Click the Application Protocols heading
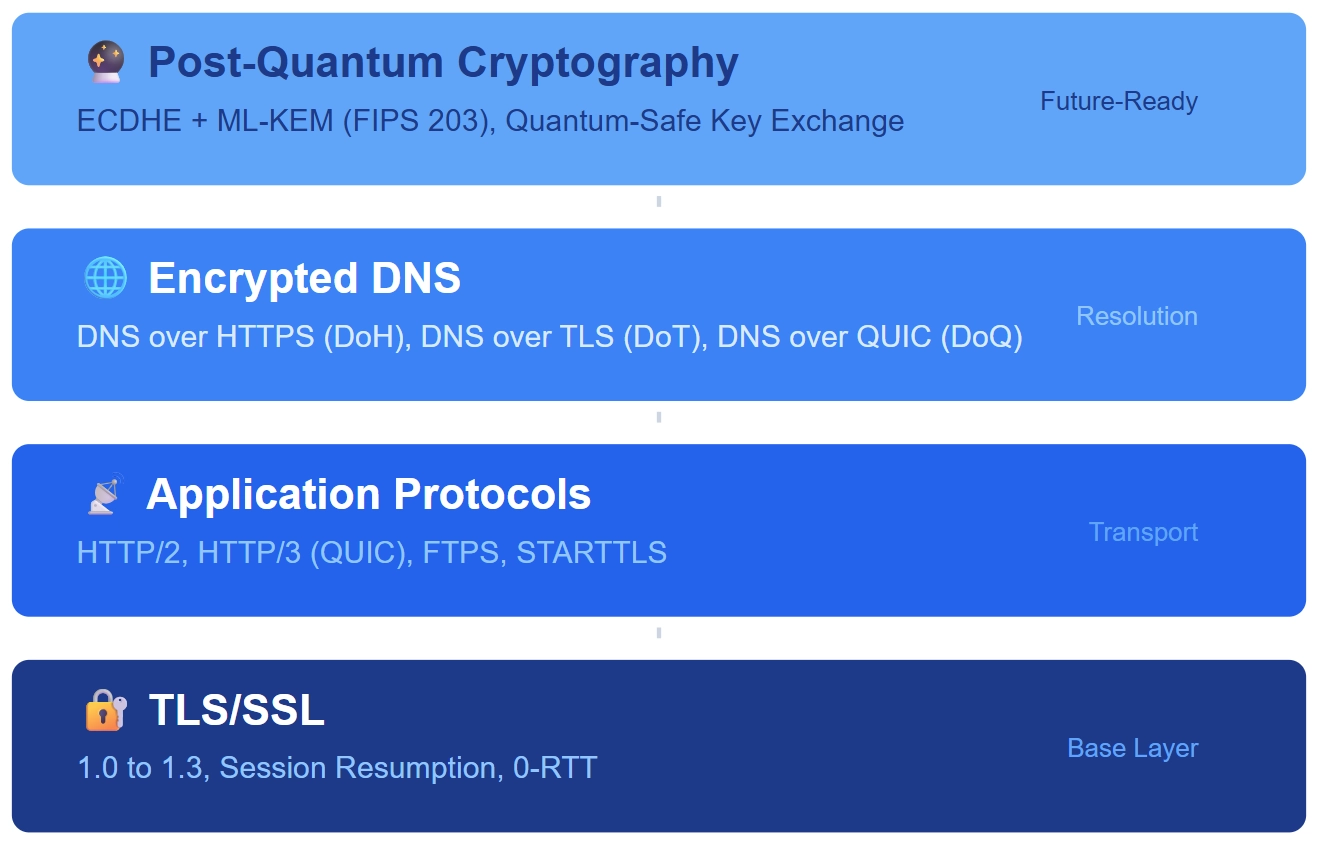This screenshot has width=1318, height=846. [x=368, y=494]
